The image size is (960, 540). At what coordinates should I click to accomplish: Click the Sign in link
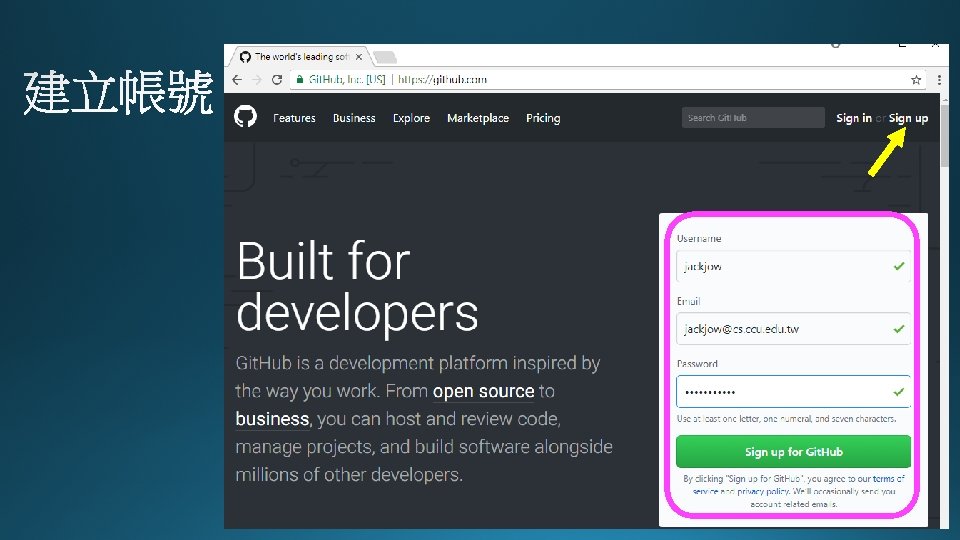coord(854,118)
